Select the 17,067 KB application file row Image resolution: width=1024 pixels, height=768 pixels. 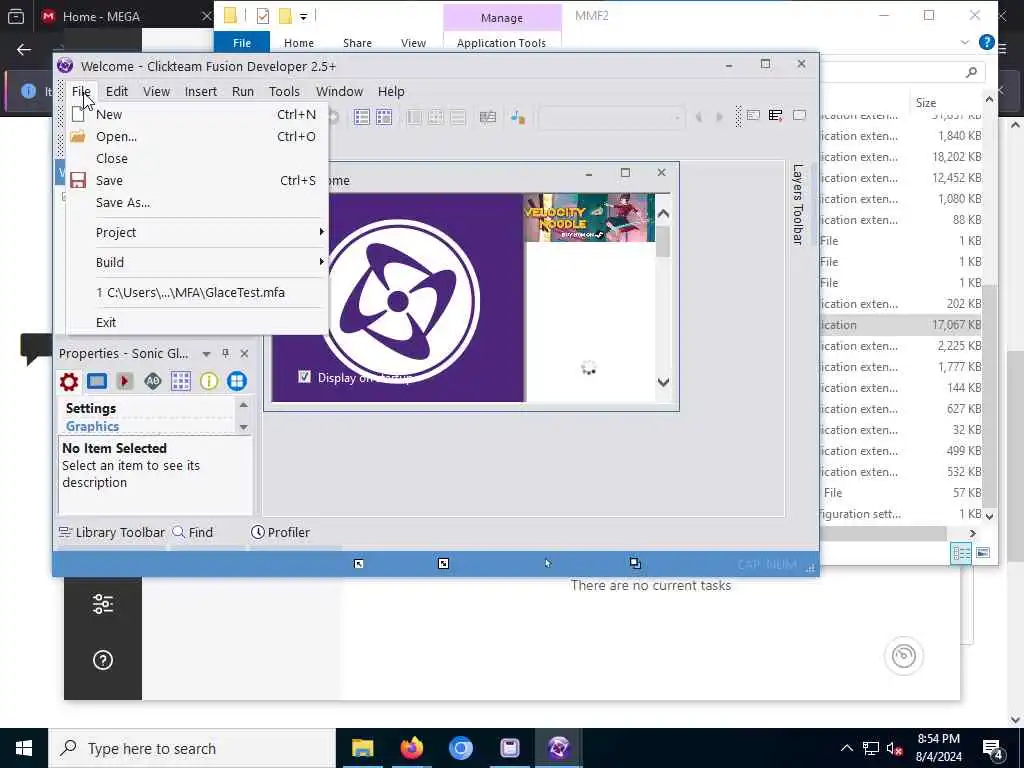(901, 325)
